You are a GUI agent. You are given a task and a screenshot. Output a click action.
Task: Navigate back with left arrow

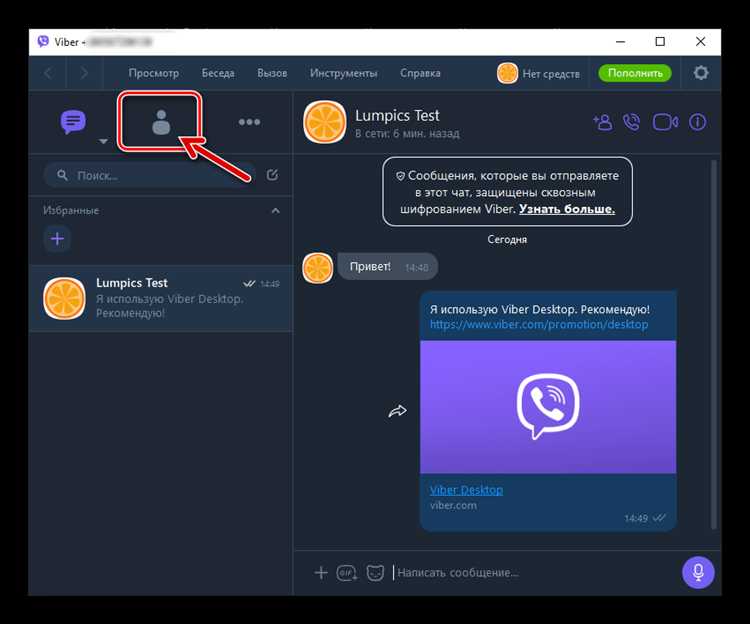click(48, 73)
